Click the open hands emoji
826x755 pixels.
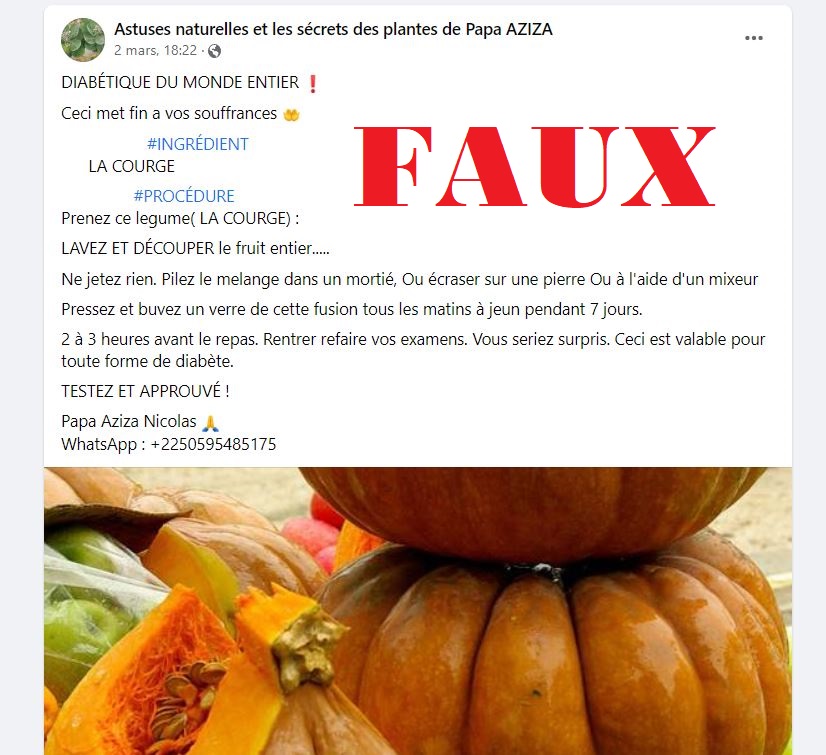tap(291, 114)
